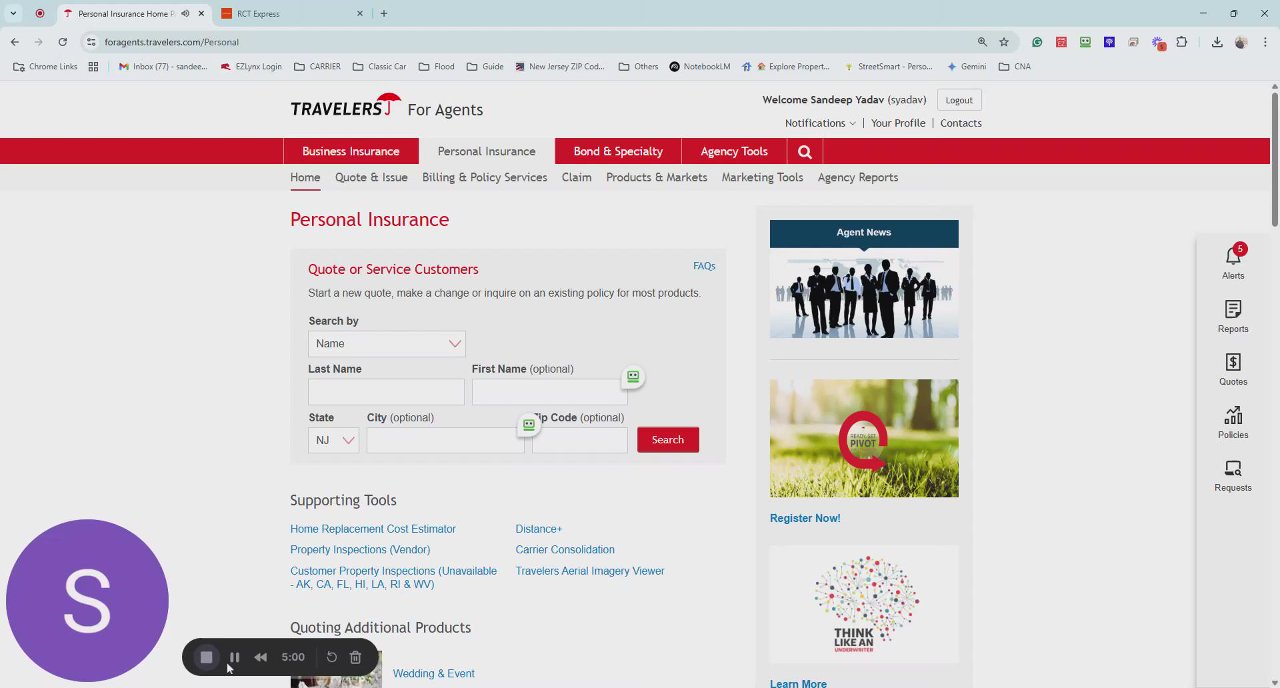Open the Chrome three-dot menu

[x=1265, y=42]
